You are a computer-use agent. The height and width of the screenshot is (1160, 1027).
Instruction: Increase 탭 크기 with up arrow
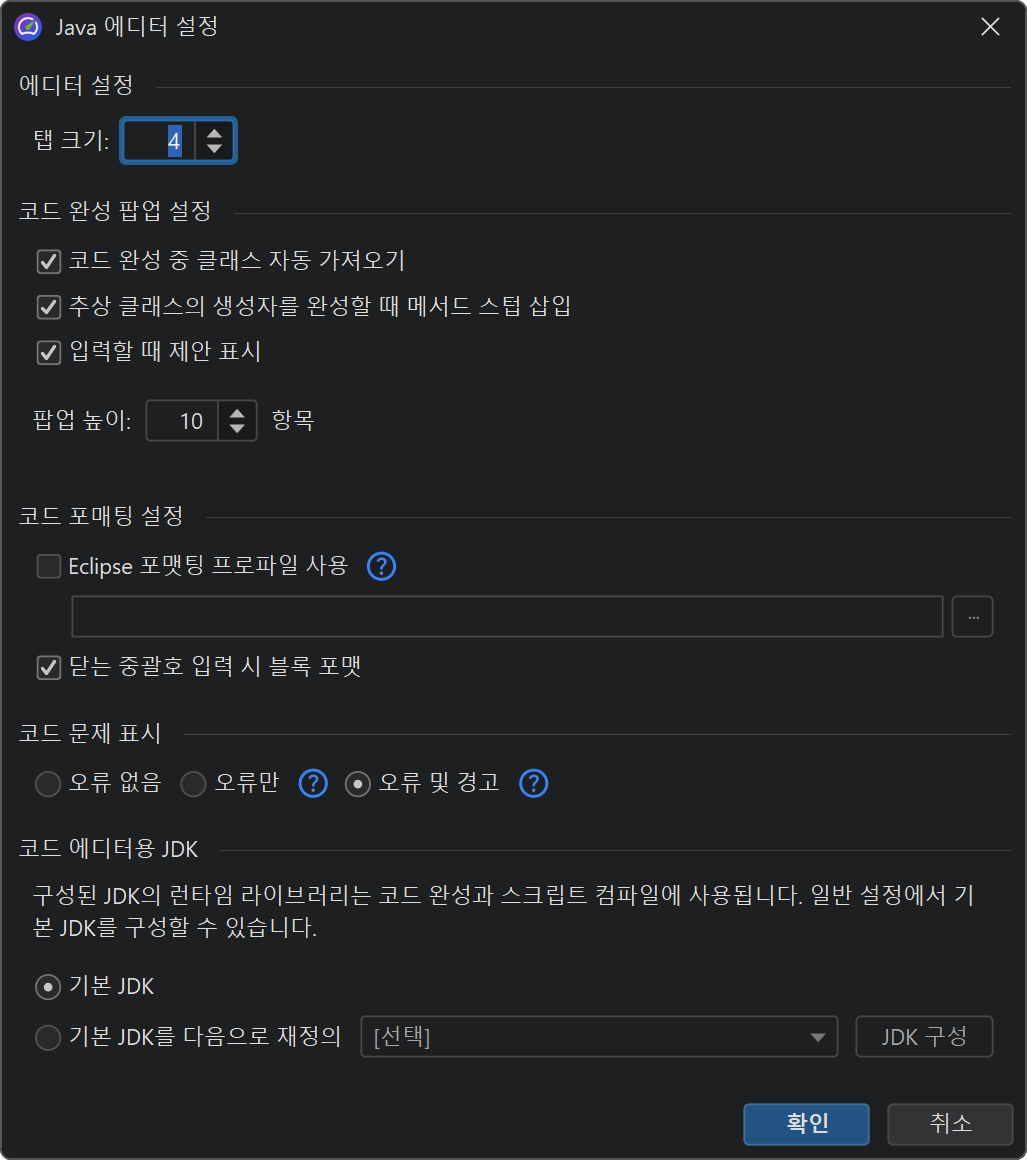pyautogui.click(x=214, y=133)
